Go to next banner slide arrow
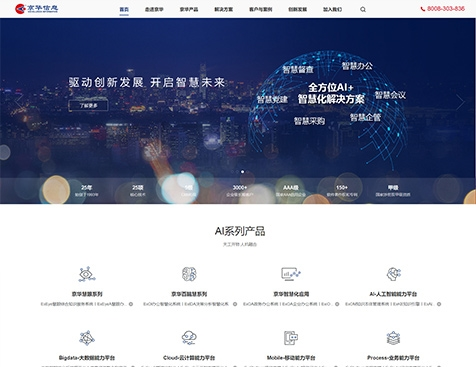Screen dimensions: 476x367 (x=460, y=102)
